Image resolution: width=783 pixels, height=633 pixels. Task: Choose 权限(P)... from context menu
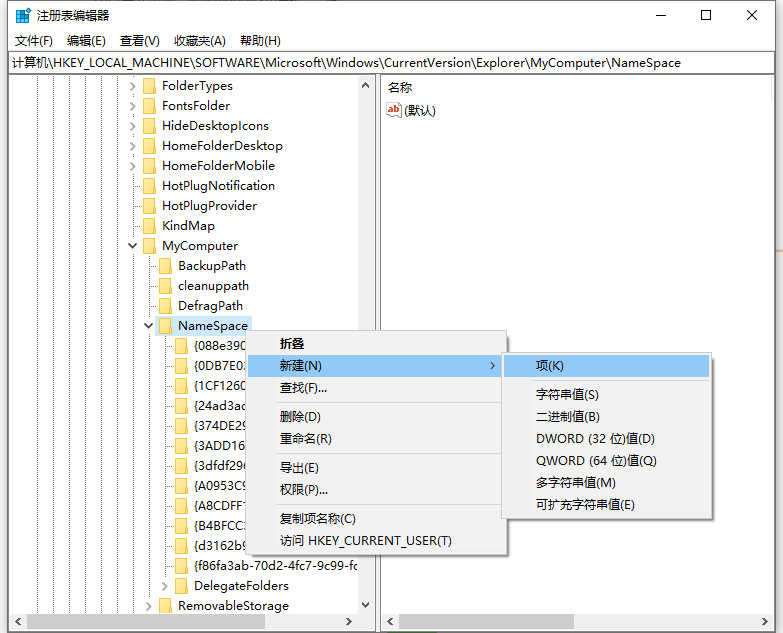coord(304,490)
